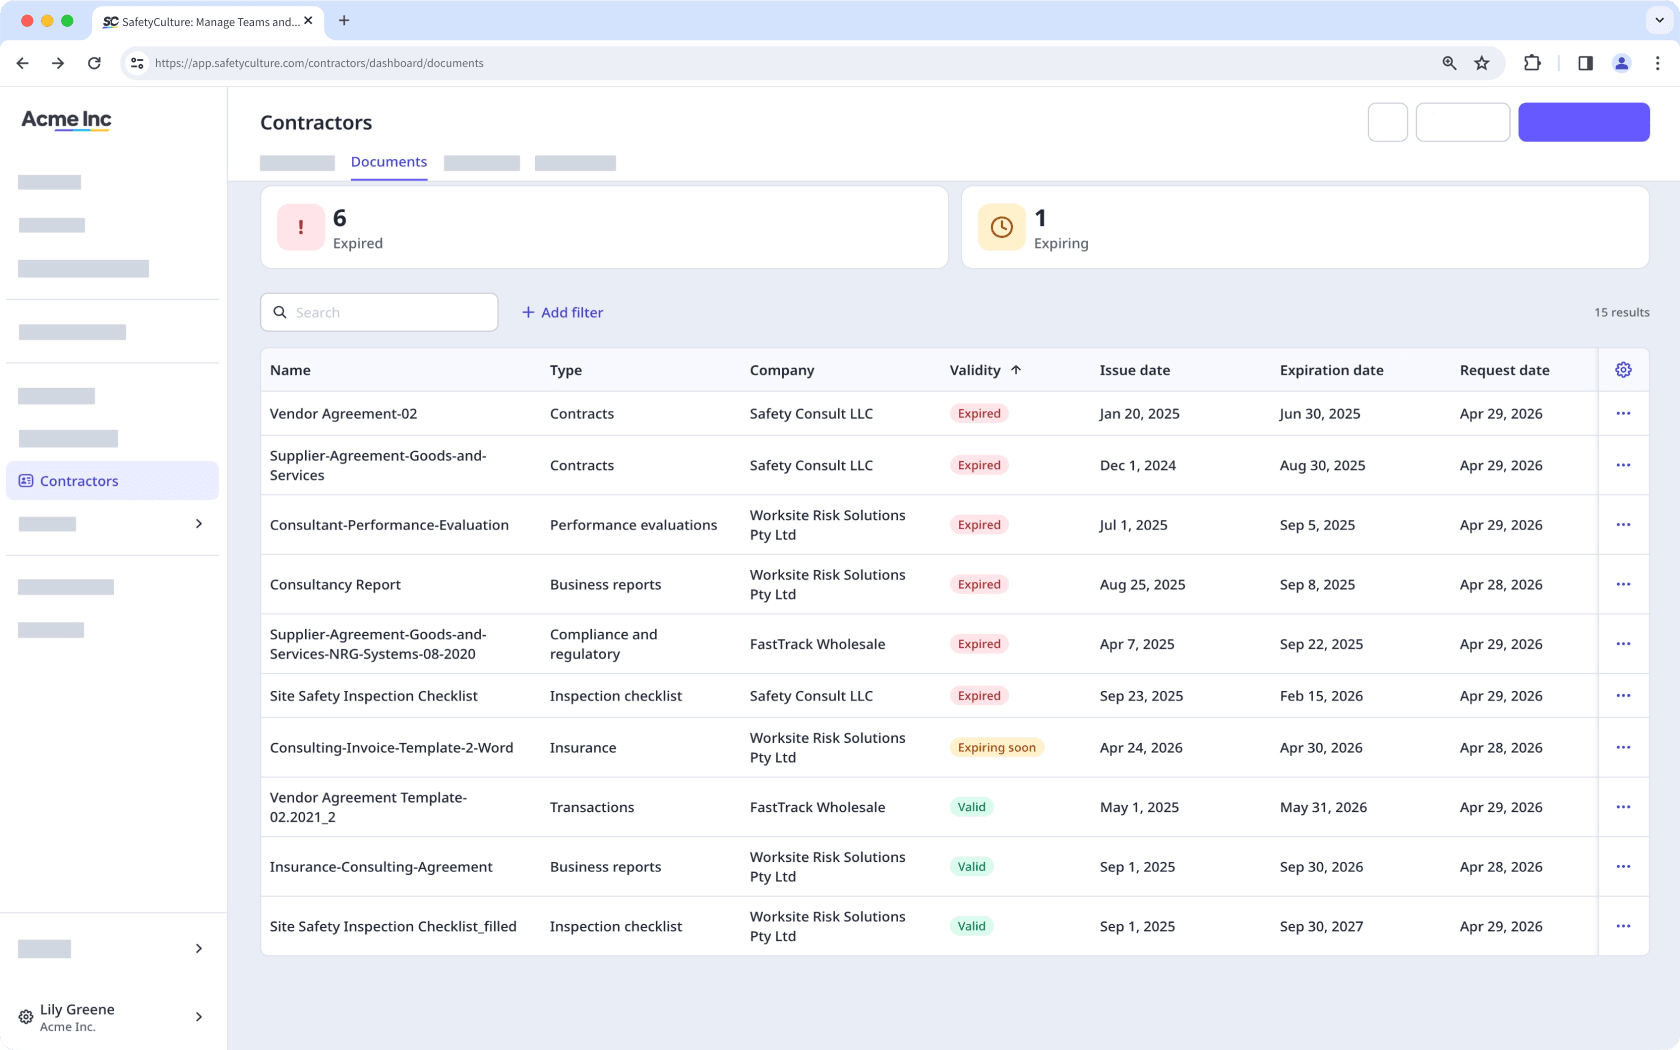This screenshot has height=1050, width=1680.
Task: Open Chrome three-dot menu
Action: coord(1658,63)
